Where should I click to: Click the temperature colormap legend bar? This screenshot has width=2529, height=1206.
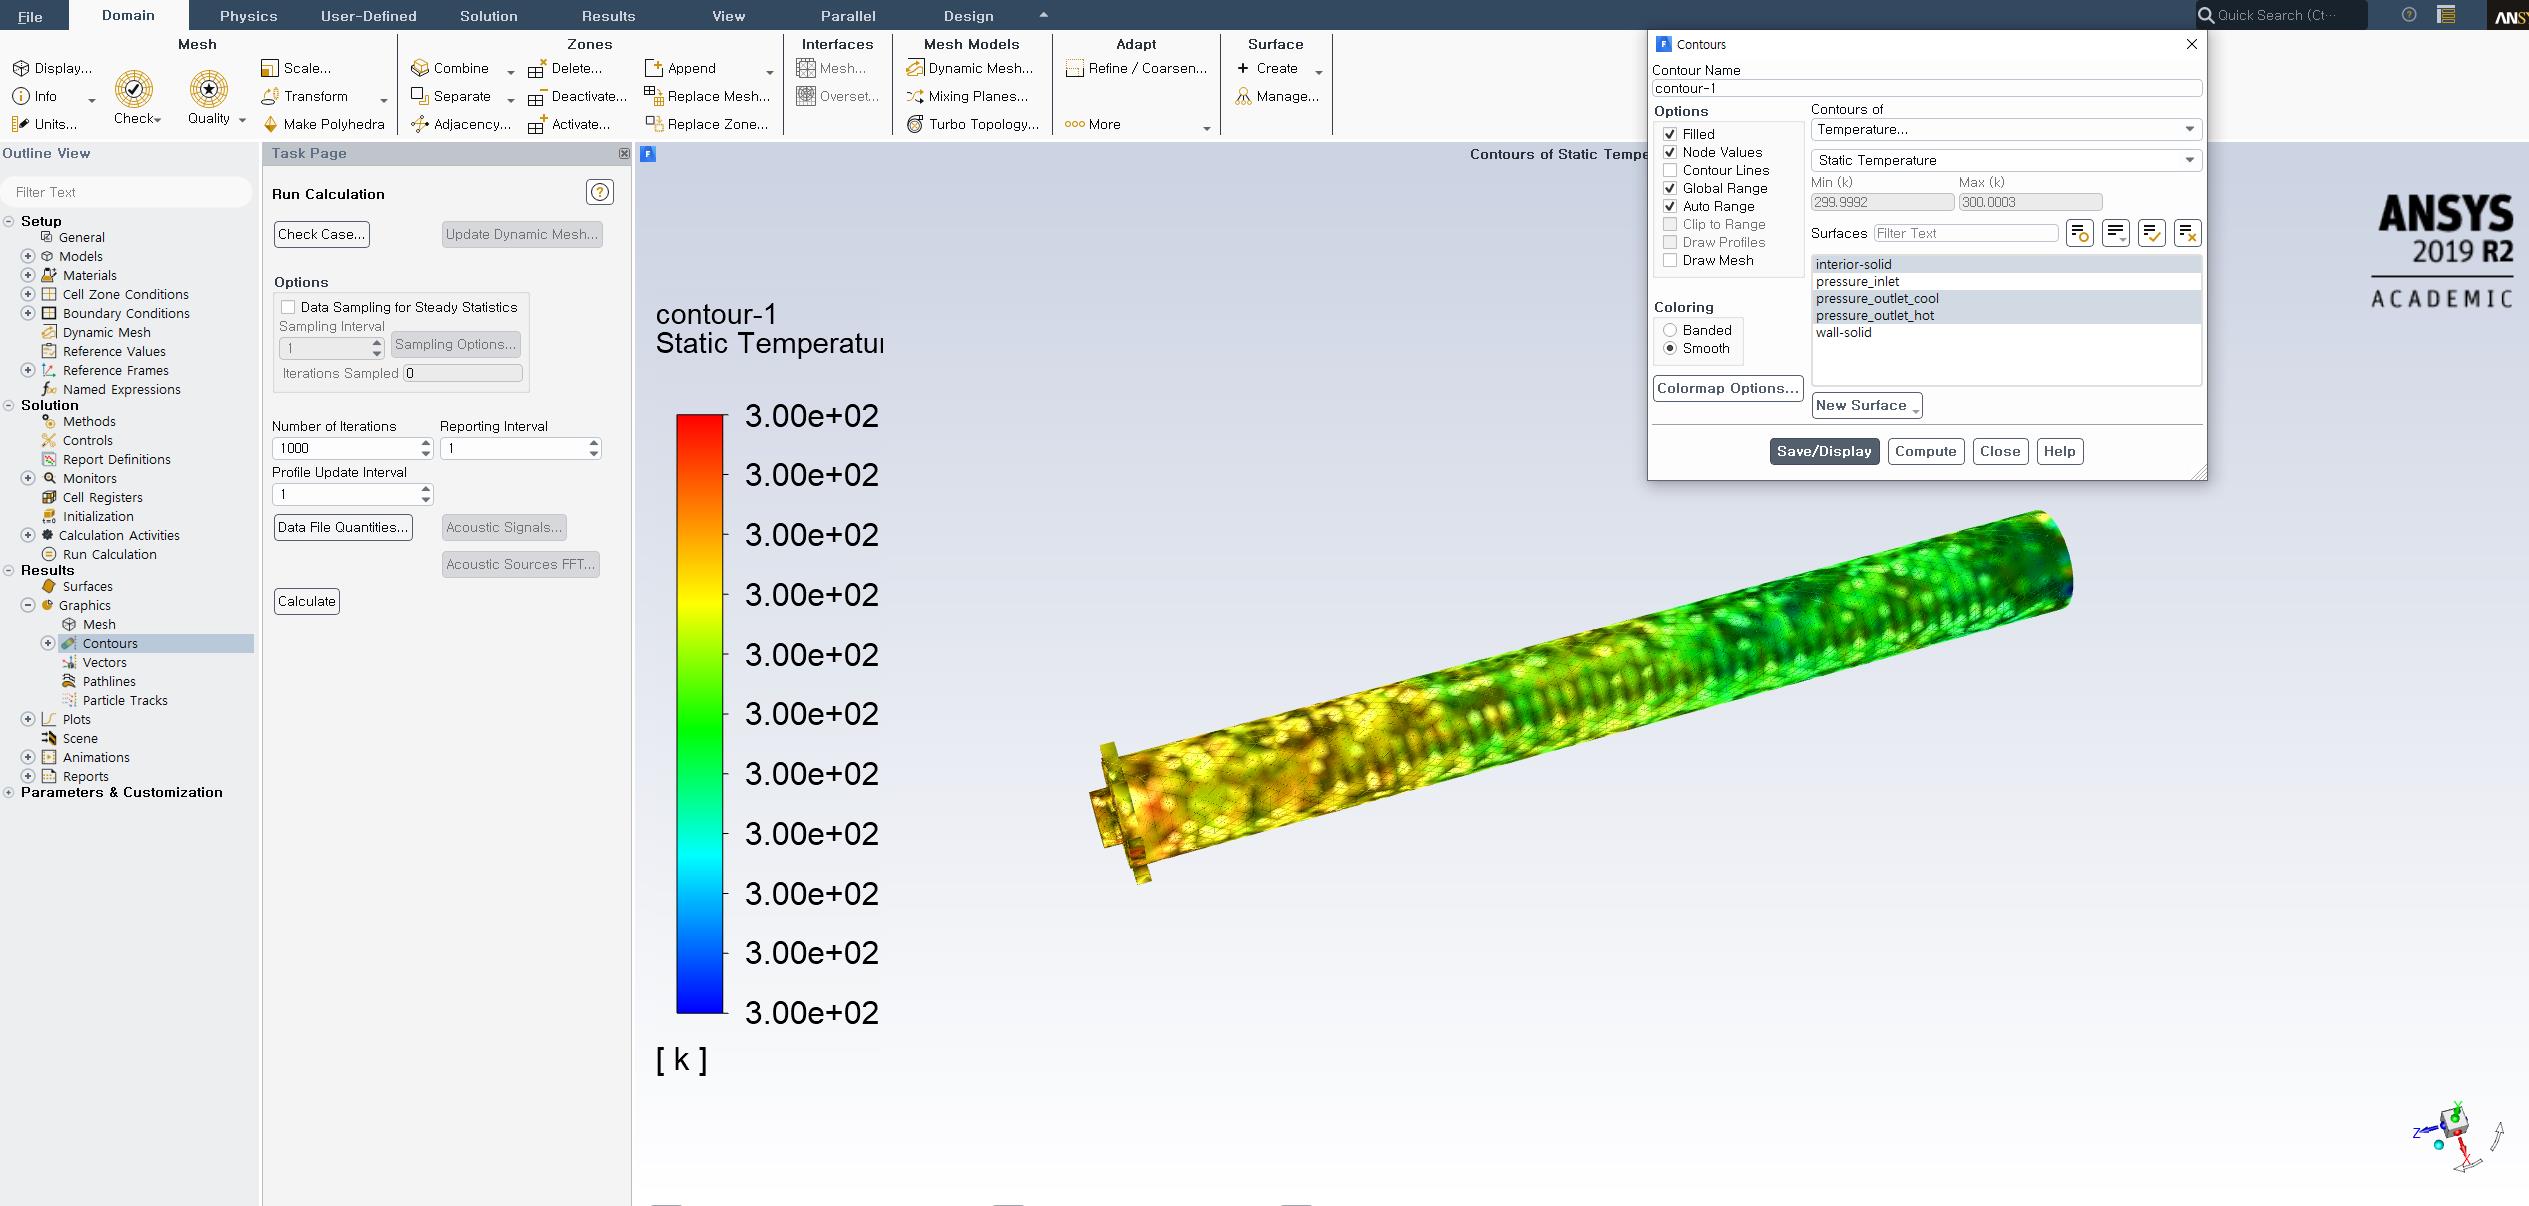pyautogui.click(x=699, y=713)
